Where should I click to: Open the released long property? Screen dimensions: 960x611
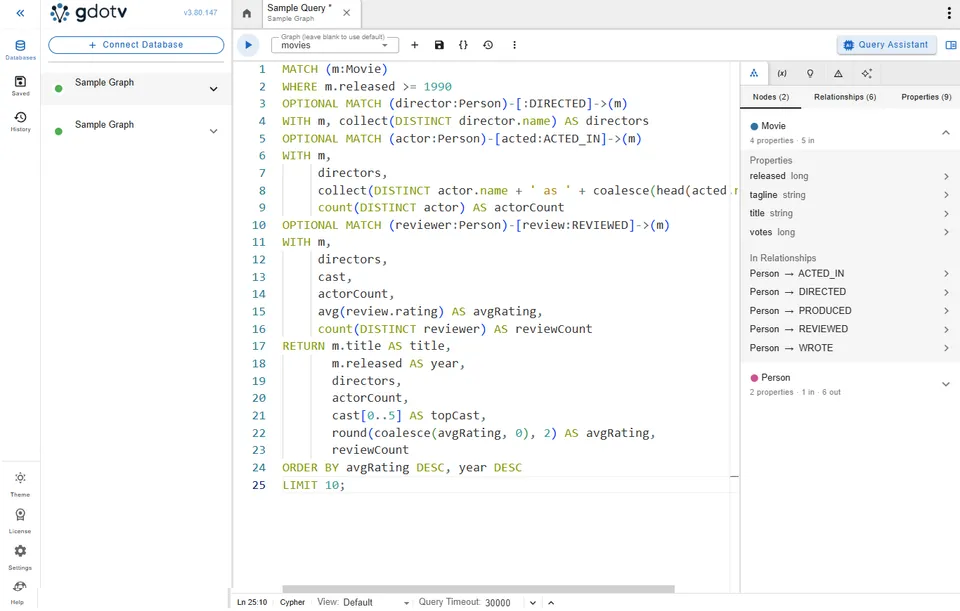(x=850, y=176)
